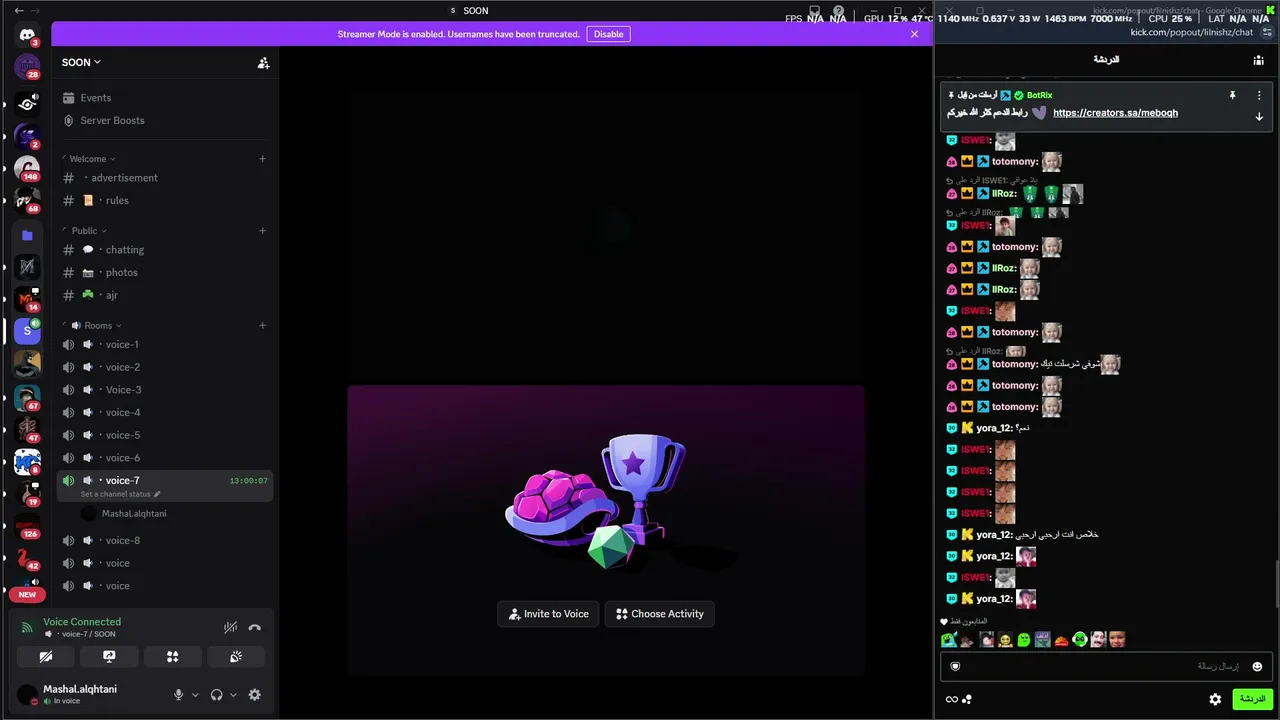Click Choose Activity button
The width and height of the screenshot is (1280, 720).
click(660, 614)
